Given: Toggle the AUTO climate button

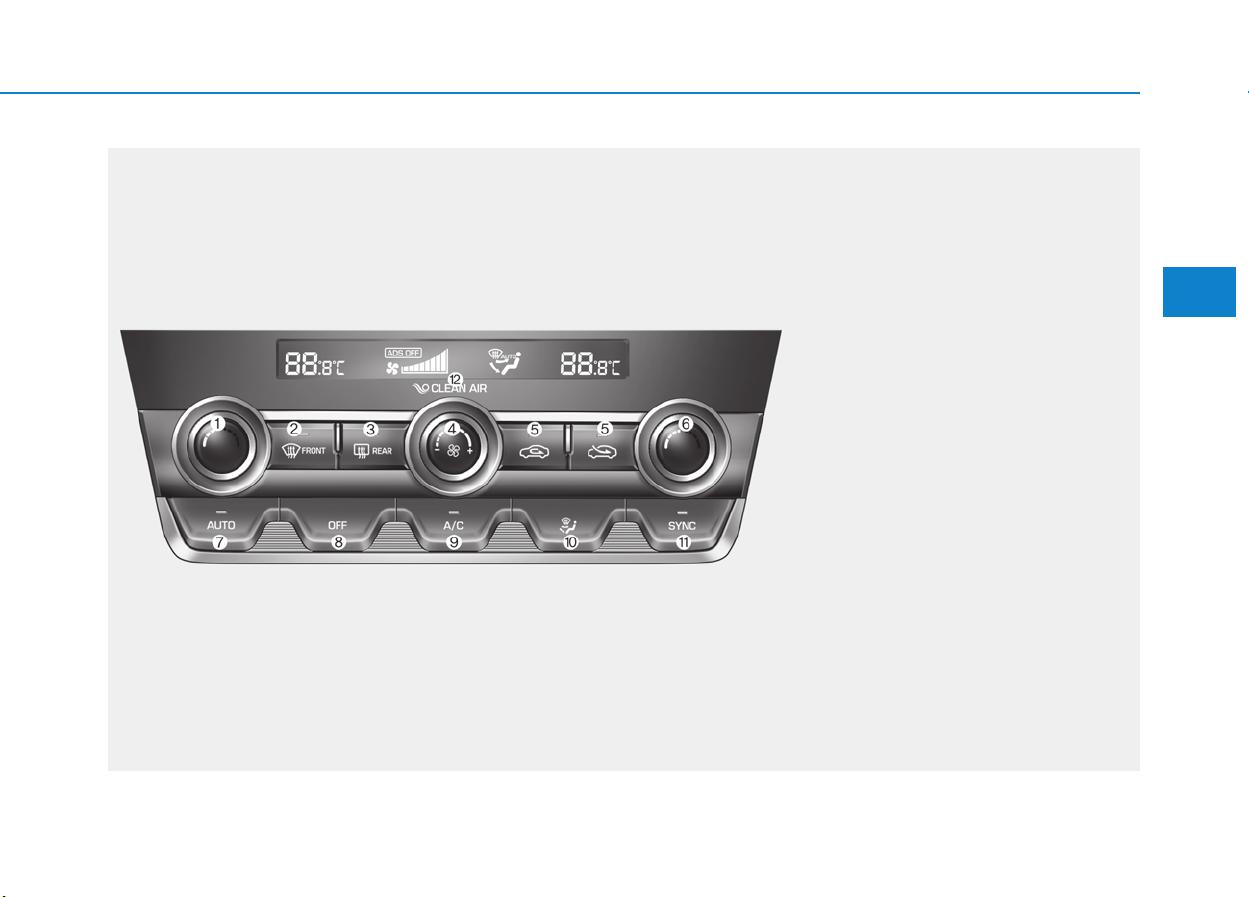Looking at the screenshot, I should (221, 524).
